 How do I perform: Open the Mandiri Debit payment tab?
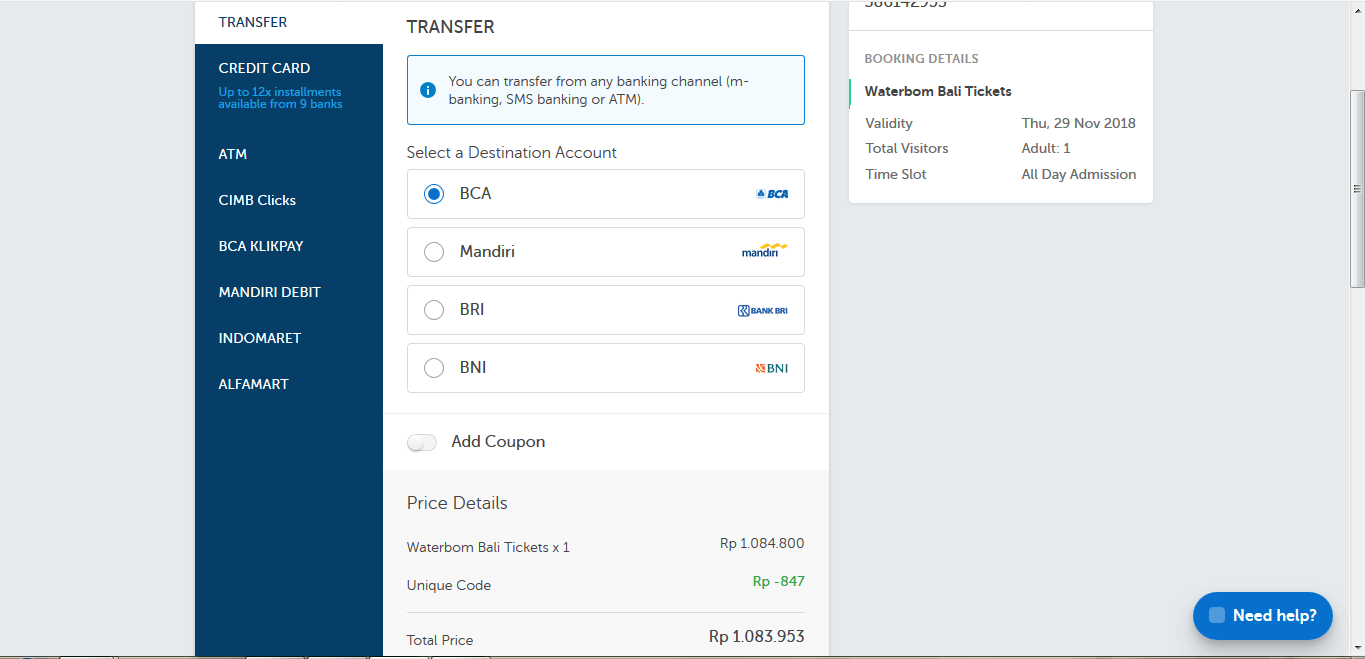pos(270,292)
